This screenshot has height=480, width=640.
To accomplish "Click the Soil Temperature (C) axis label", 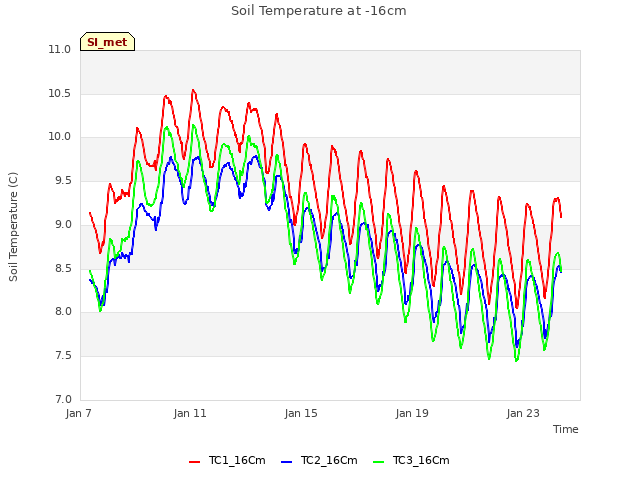I will tap(13, 227).
